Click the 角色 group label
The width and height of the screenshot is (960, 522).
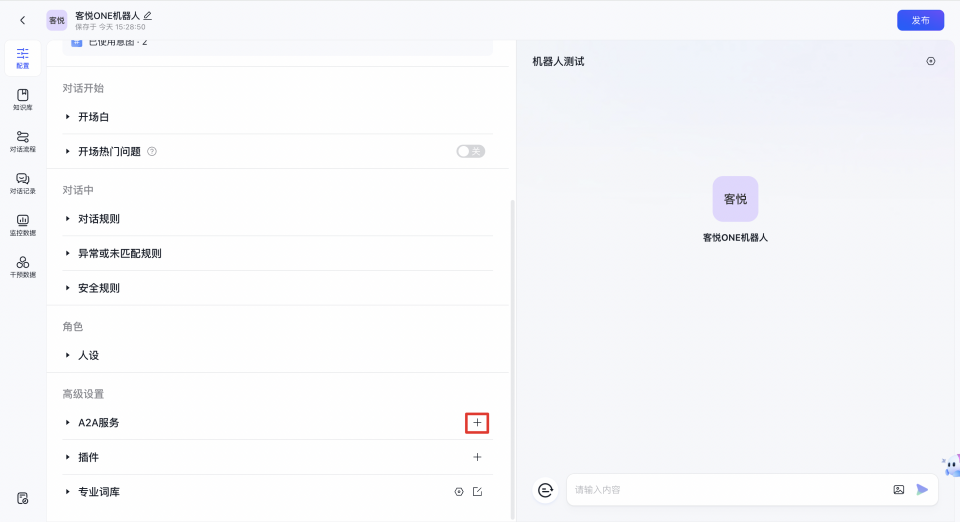[73, 327]
